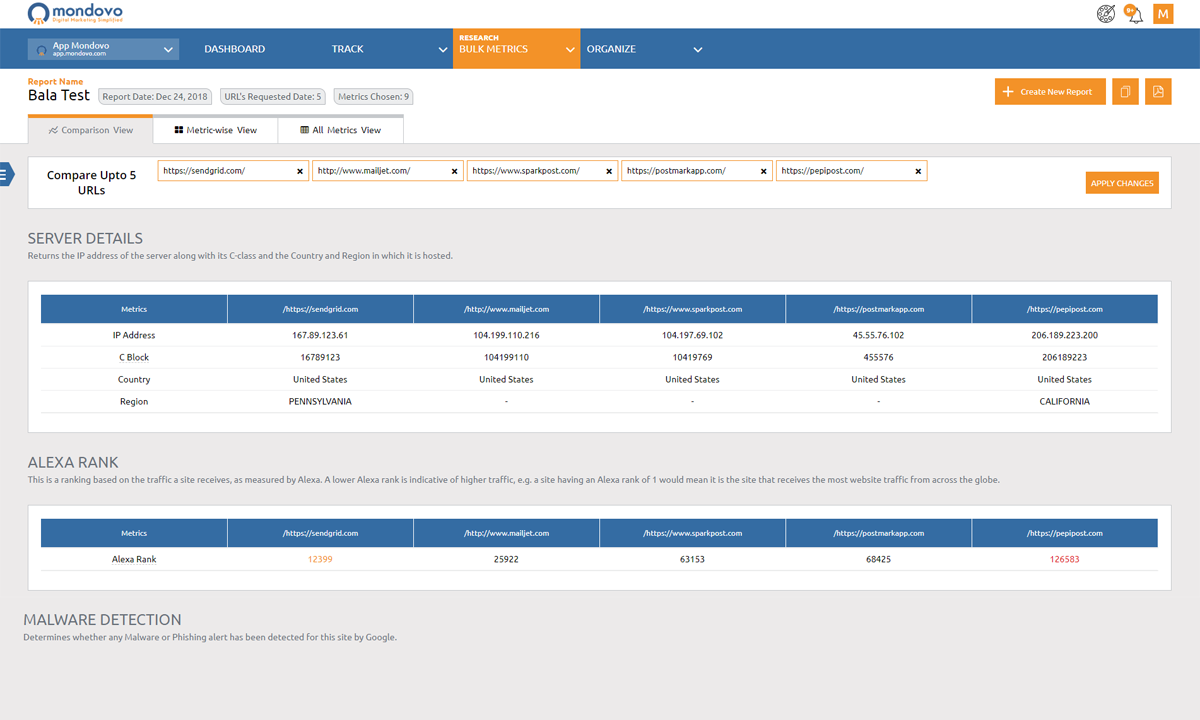Expand the Track menu dropdown

[443, 49]
